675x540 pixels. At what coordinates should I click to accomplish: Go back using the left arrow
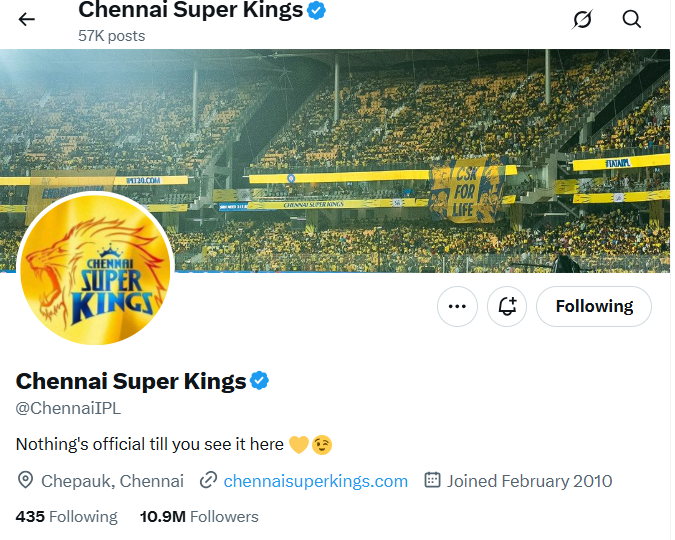point(27,20)
